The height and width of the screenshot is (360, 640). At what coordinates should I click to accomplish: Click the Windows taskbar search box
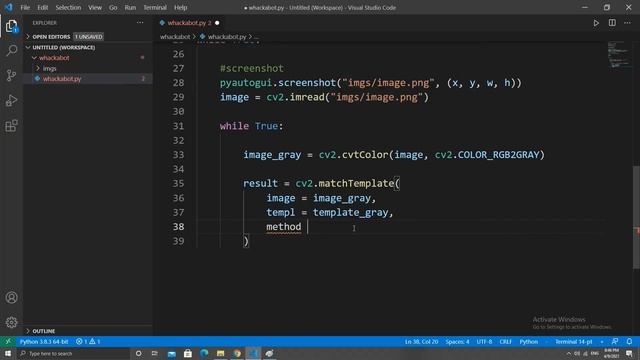coord(73,353)
